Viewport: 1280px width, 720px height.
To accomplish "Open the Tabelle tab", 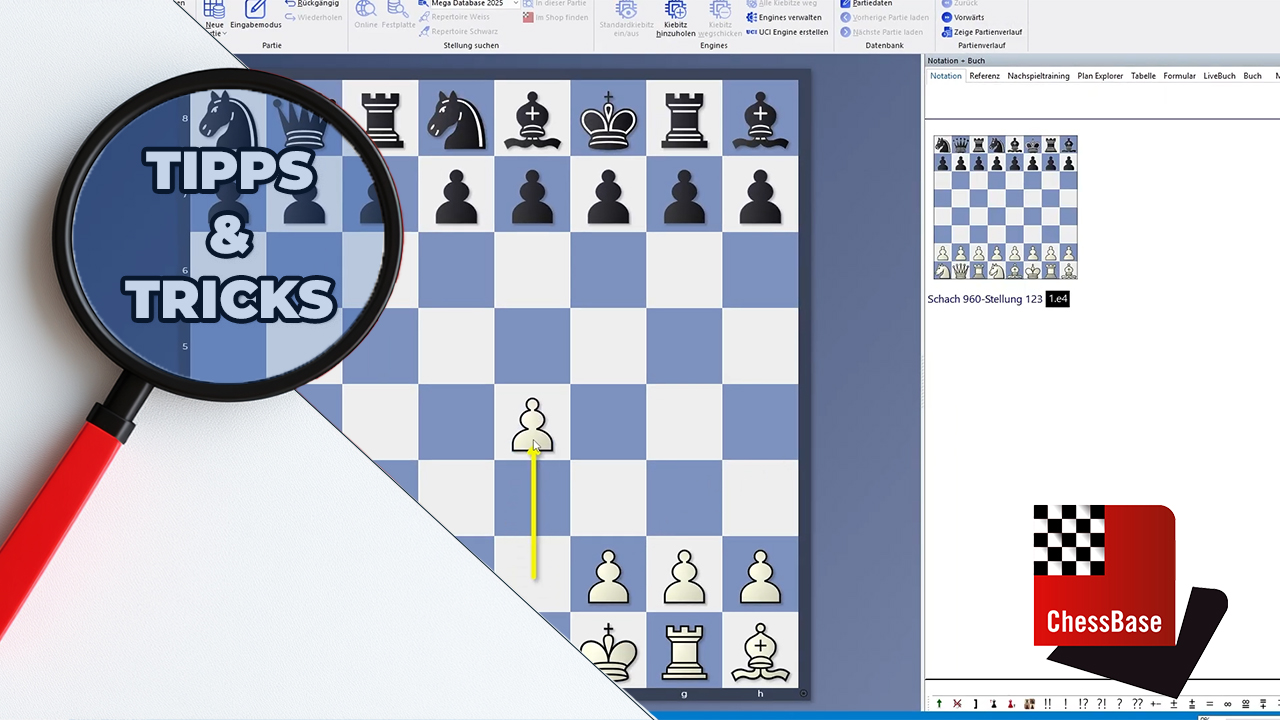I will coord(1143,76).
